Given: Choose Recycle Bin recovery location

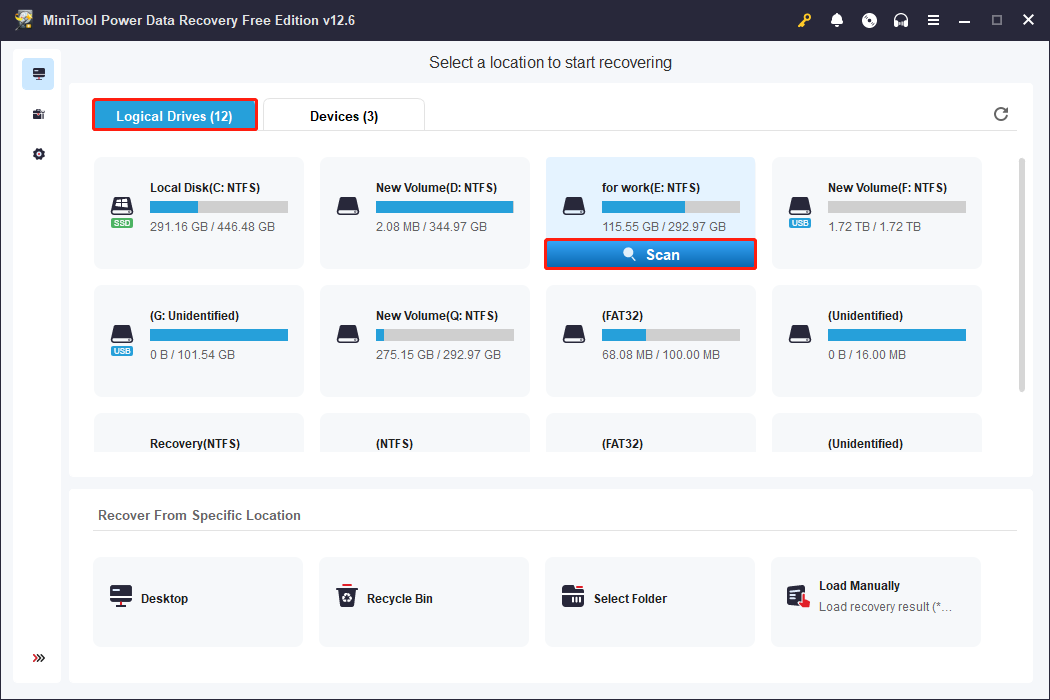Looking at the screenshot, I should pyautogui.click(x=423, y=599).
